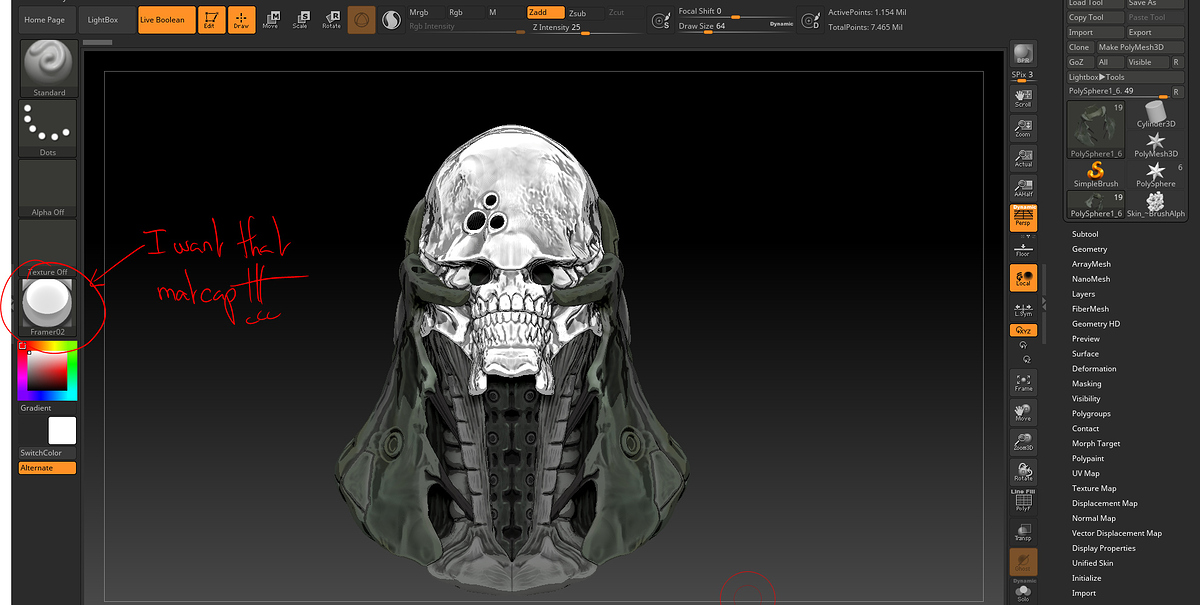Toggle Zsub mode

point(585,12)
